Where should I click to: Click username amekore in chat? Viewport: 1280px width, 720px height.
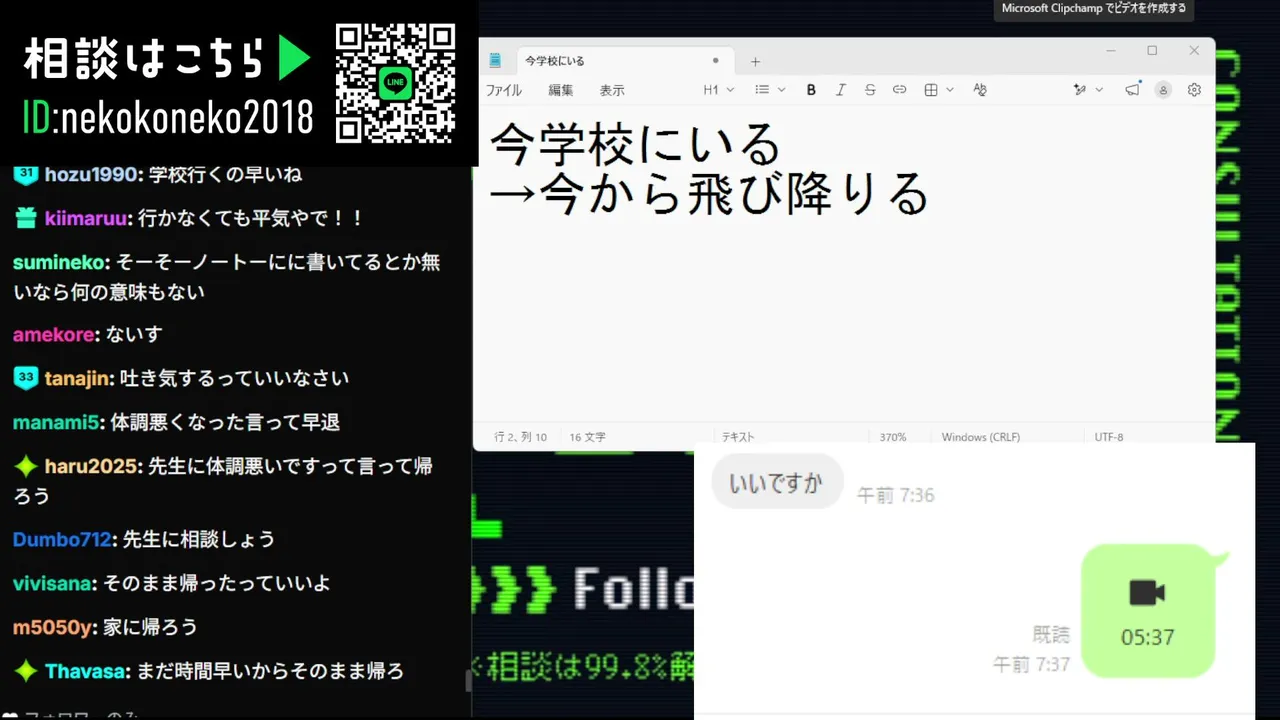click(55, 334)
